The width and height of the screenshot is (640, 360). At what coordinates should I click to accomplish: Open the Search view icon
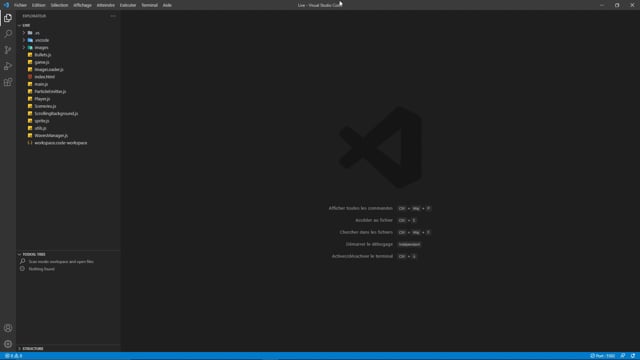8,34
